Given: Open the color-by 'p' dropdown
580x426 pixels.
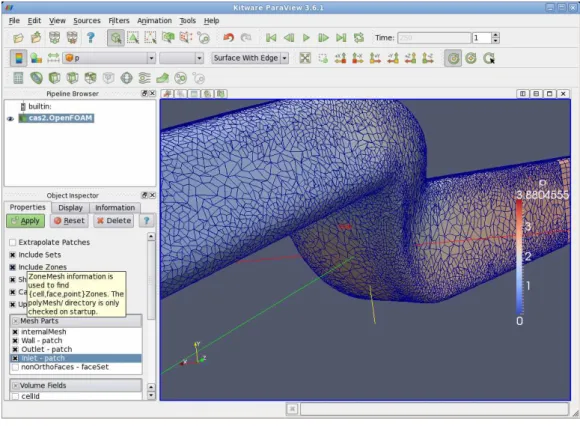Looking at the screenshot, I should 109,58.
